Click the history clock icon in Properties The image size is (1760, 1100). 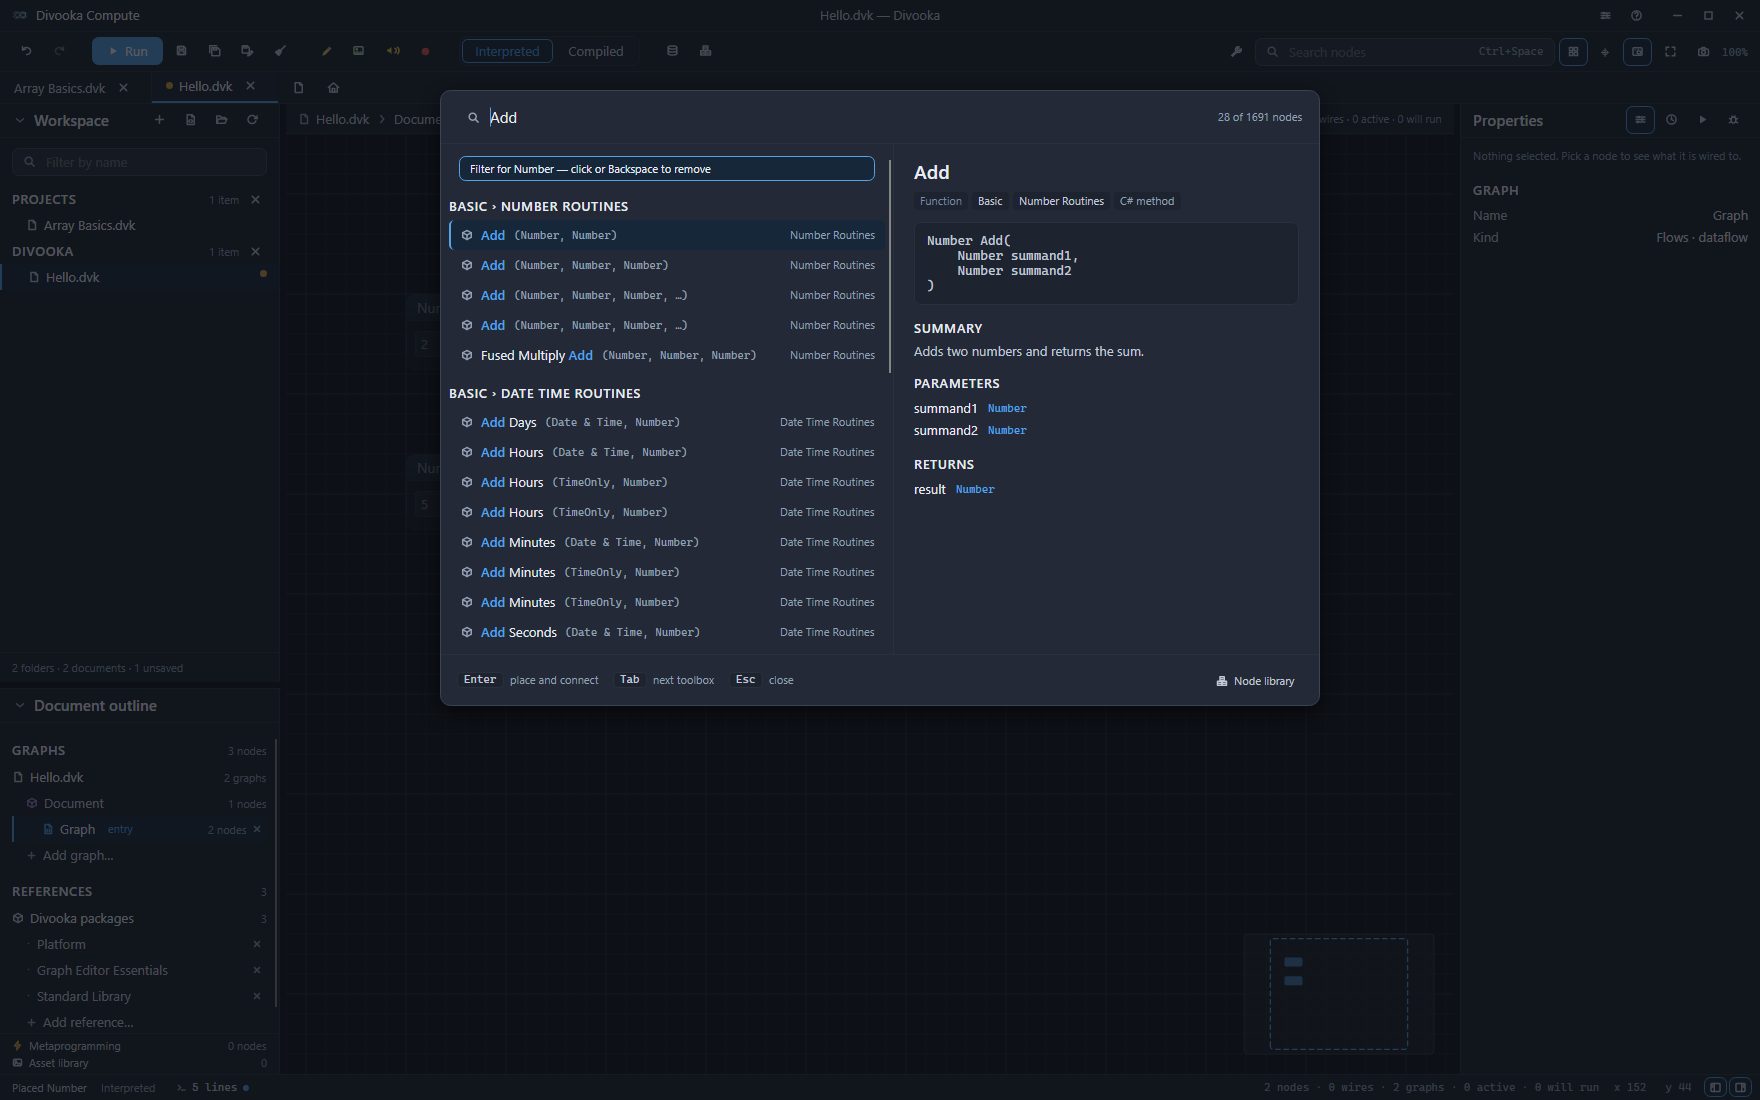(1671, 120)
